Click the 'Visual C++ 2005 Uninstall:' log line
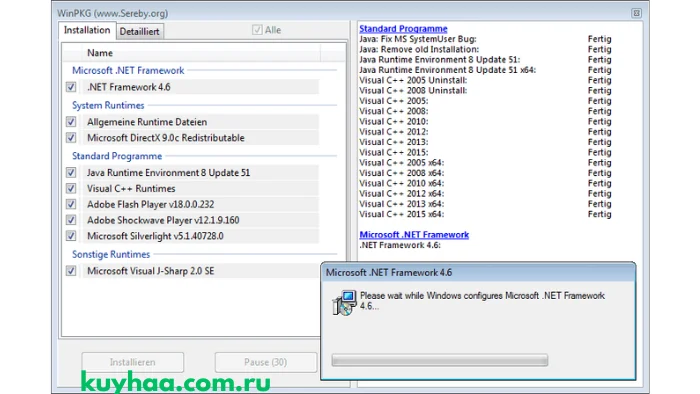The height and width of the screenshot is (394, 700). (413, 80)
